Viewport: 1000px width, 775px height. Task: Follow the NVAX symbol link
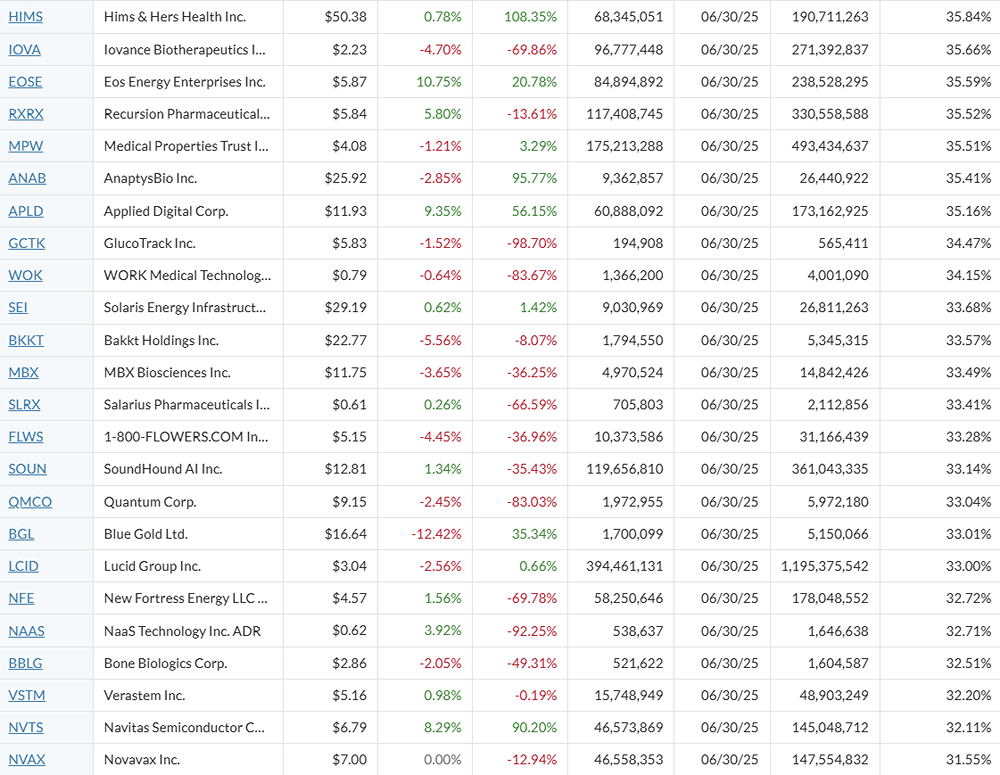pos(27,760)
